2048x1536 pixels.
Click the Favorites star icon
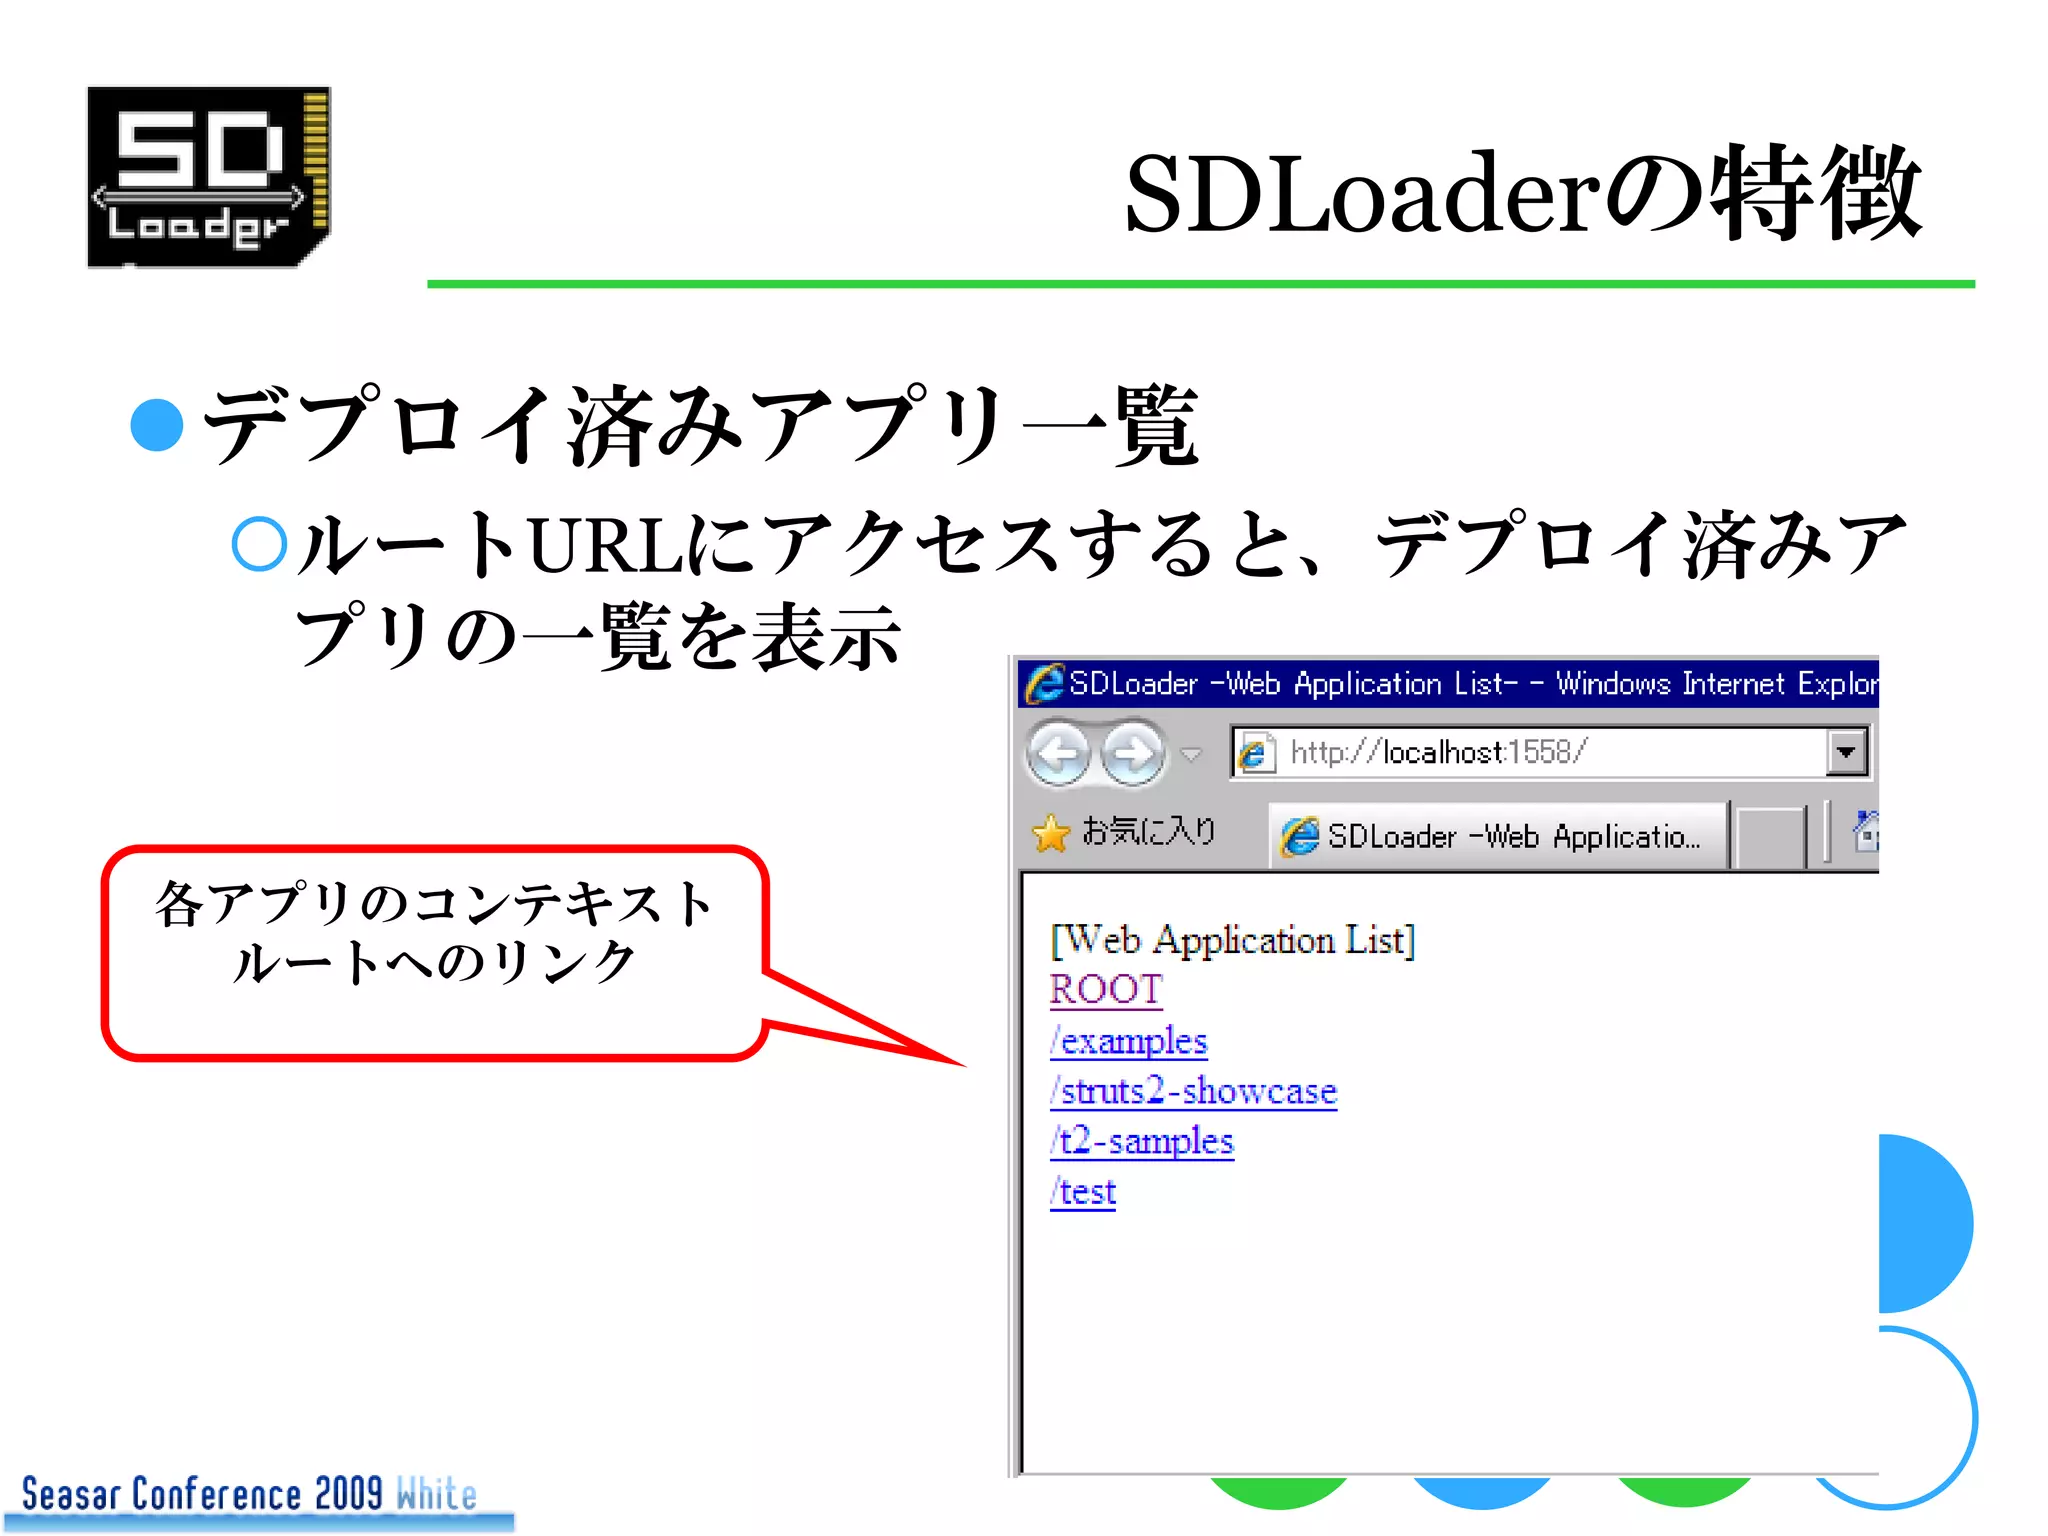coord(1051,833)
